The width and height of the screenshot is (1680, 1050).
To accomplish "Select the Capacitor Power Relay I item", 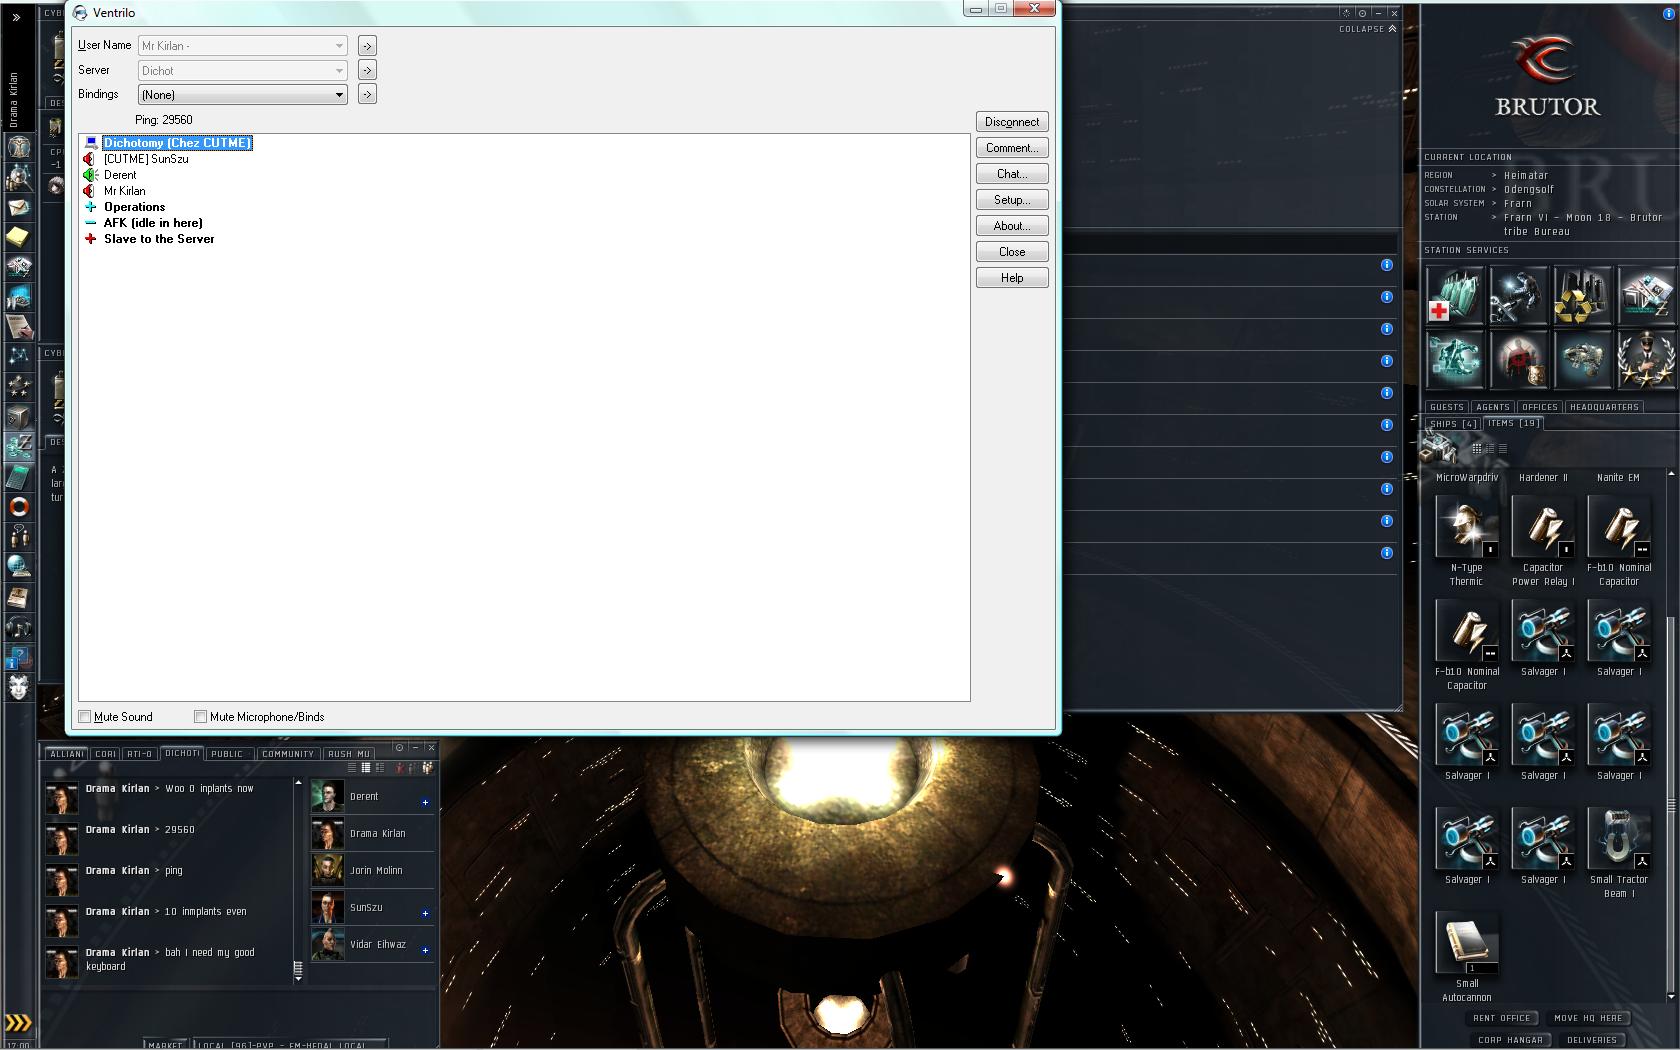I will 1543,541.
